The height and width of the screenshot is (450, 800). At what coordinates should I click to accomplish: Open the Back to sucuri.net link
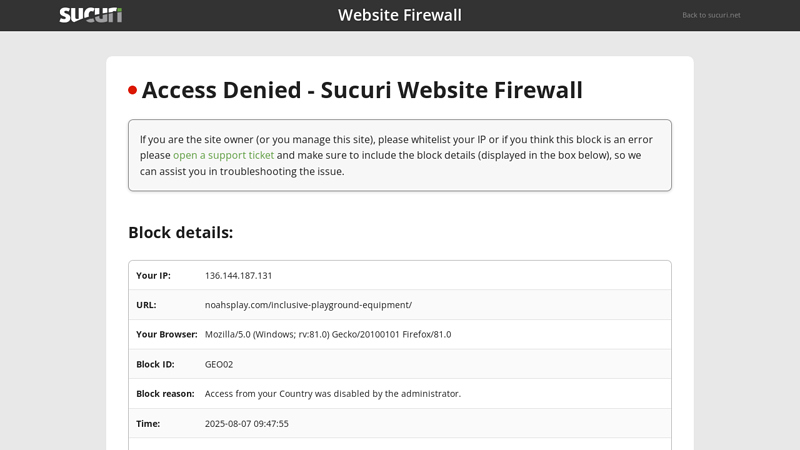[711, 15]
